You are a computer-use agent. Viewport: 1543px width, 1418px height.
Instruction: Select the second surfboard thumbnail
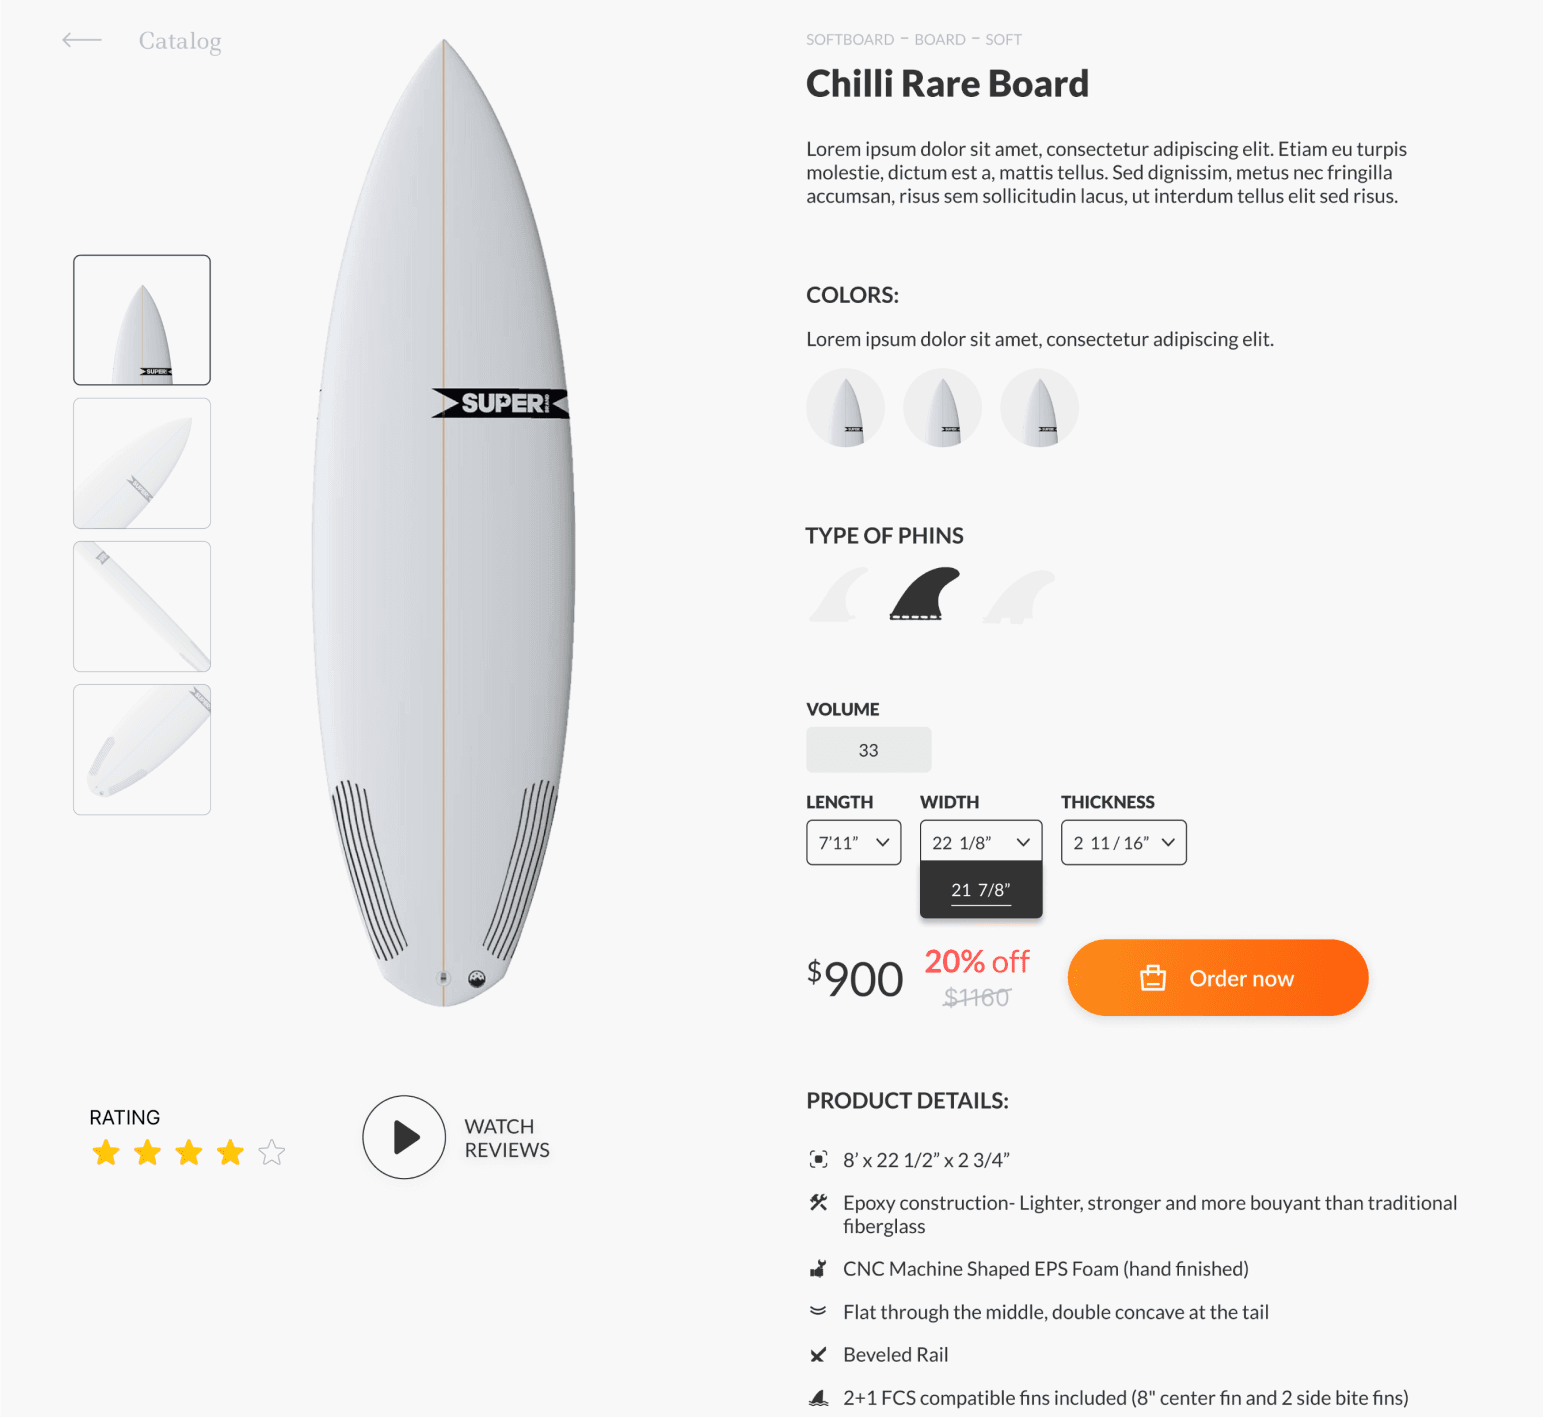(x=142, y=463)
